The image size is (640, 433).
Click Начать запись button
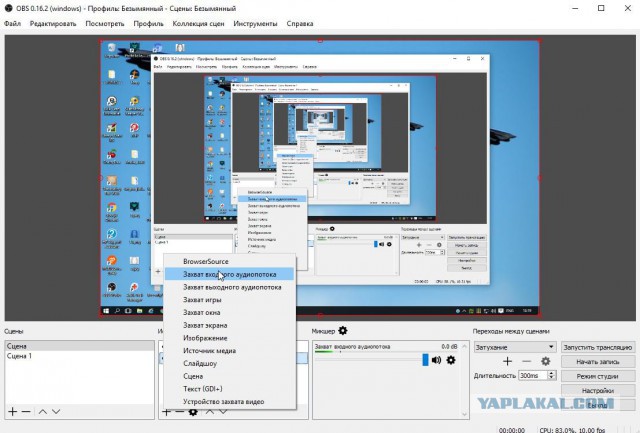tap(598, 362)
